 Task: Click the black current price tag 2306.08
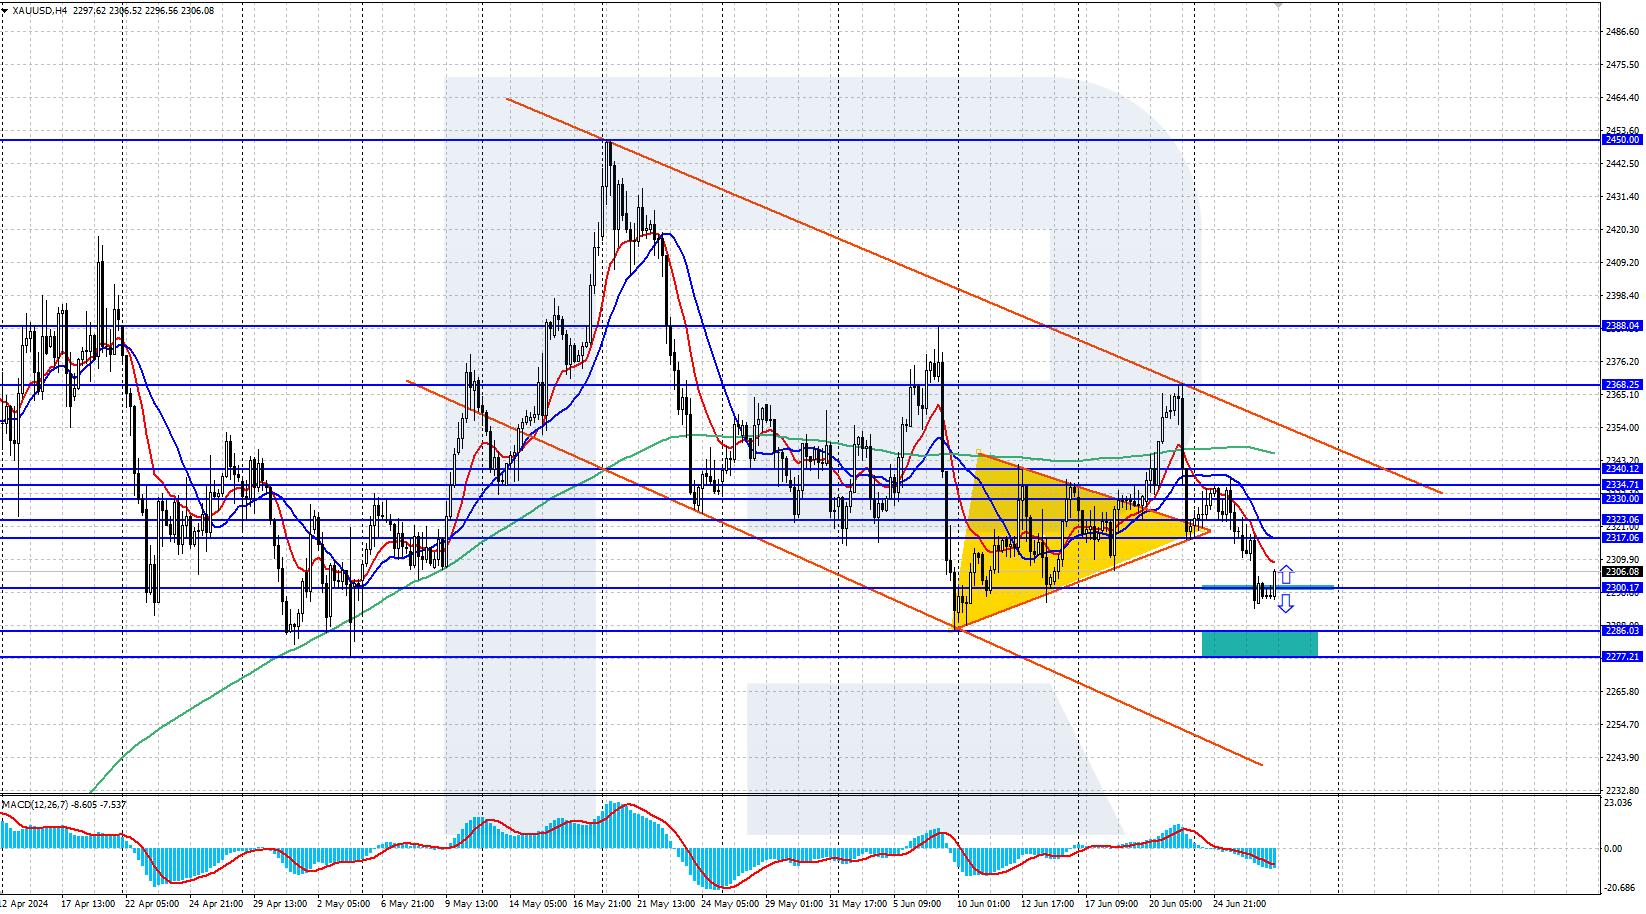click(1621, 572)
